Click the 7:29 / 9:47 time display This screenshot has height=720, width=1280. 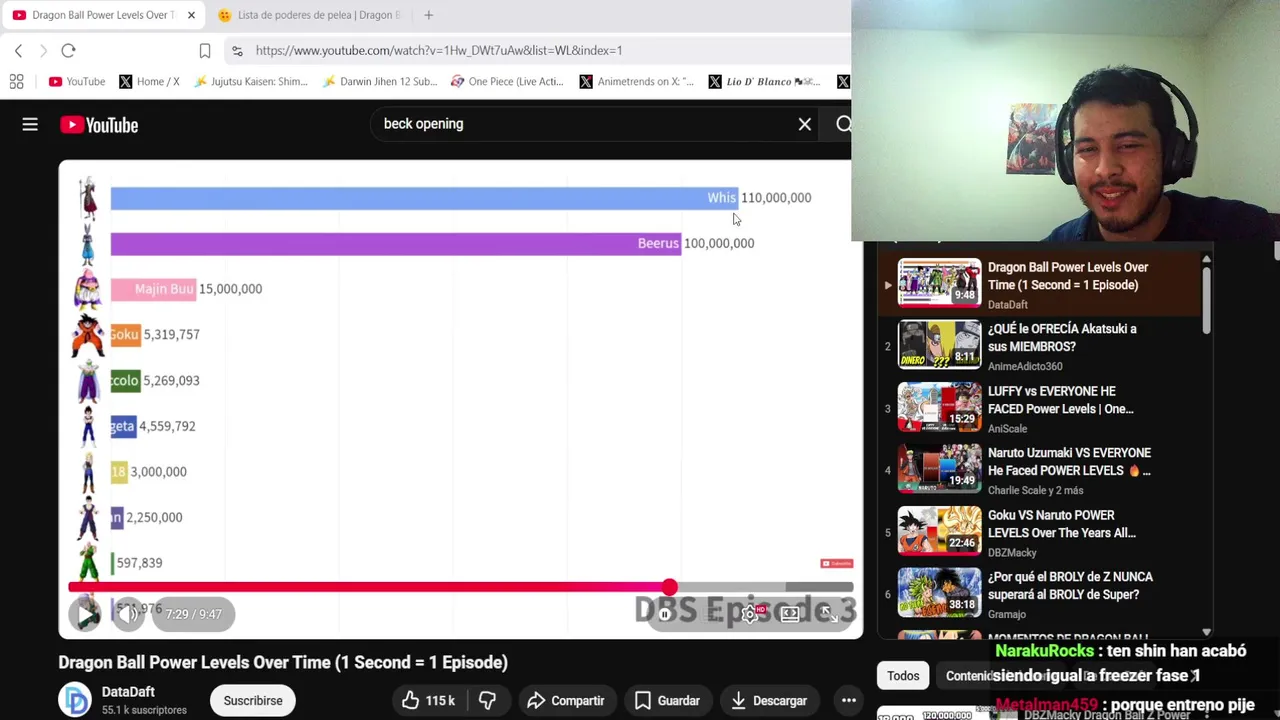pos(194,614)
